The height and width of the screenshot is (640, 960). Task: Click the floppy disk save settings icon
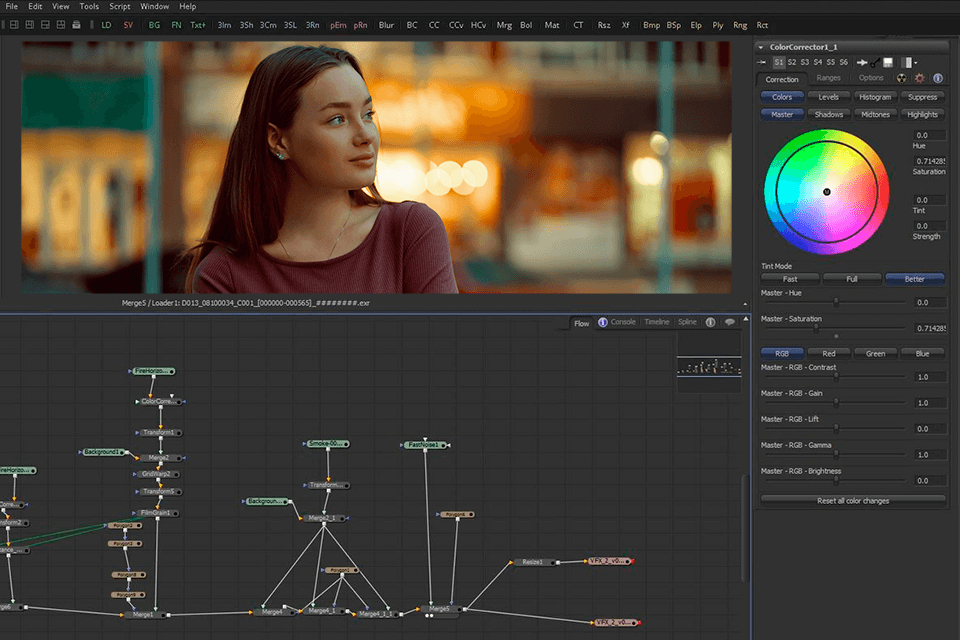pos(887,62)
